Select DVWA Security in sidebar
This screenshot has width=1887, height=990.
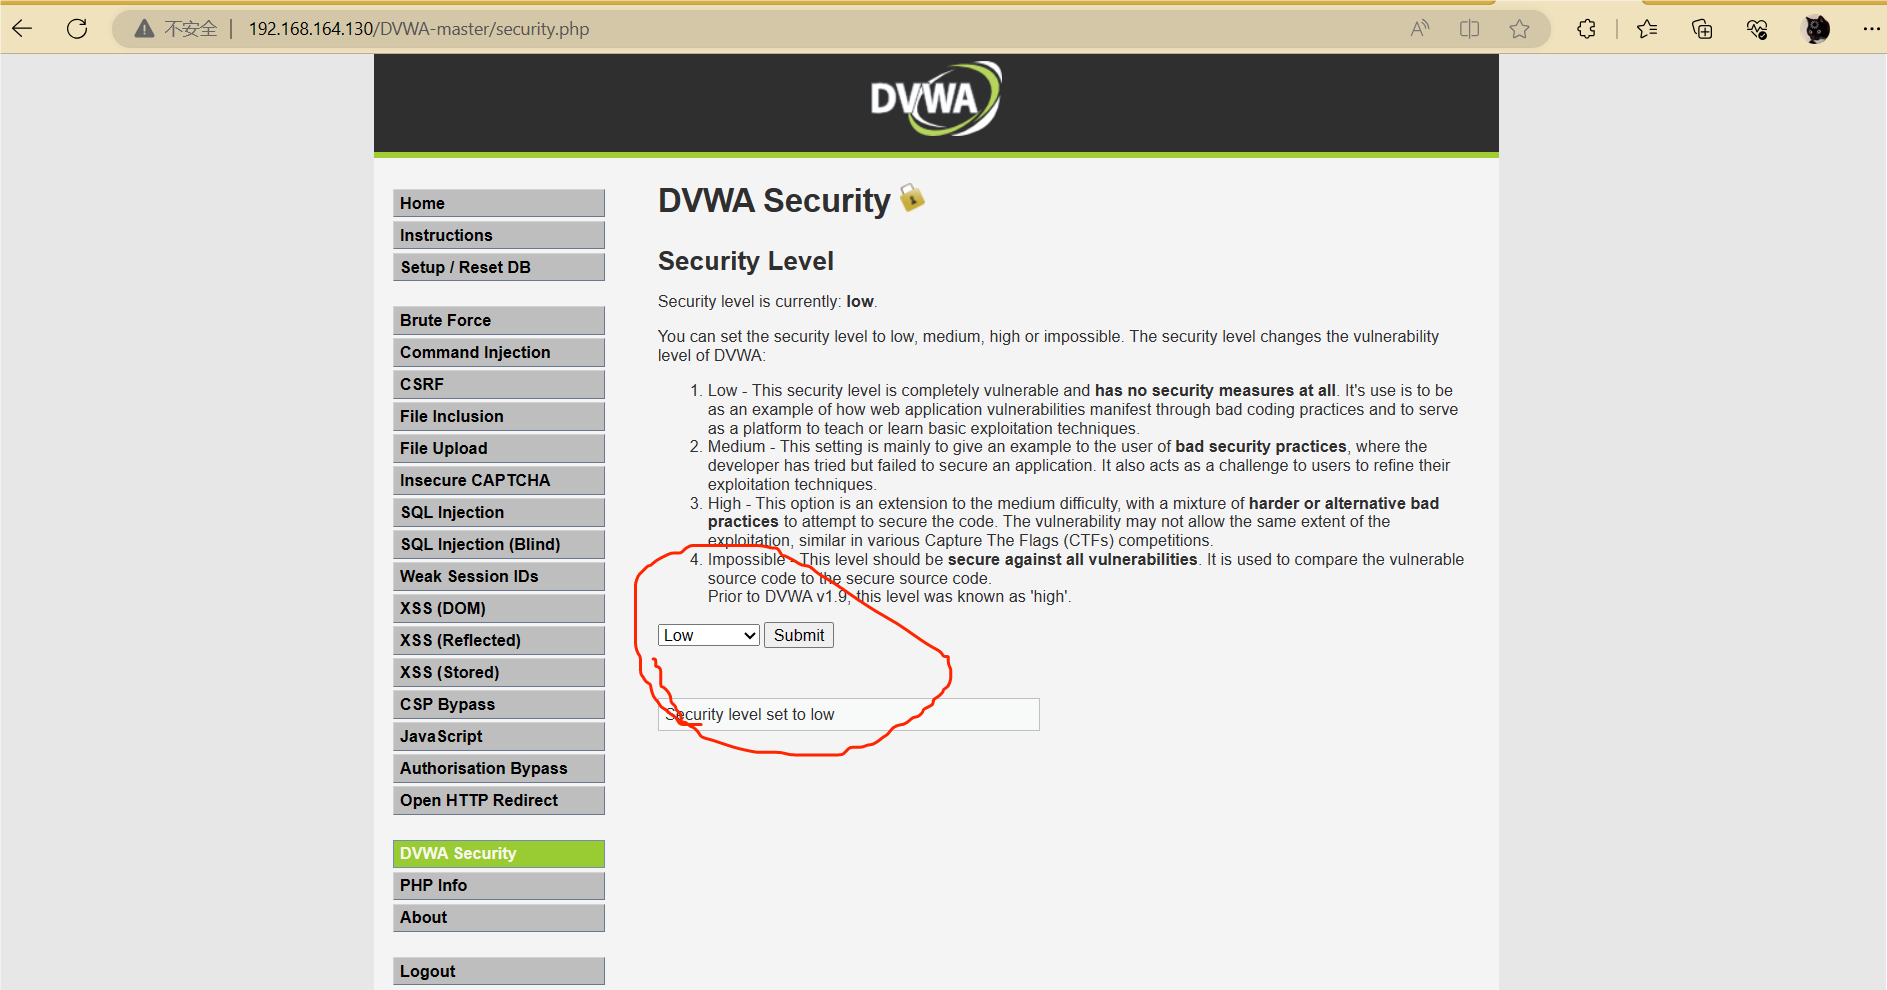click(499, 853)
